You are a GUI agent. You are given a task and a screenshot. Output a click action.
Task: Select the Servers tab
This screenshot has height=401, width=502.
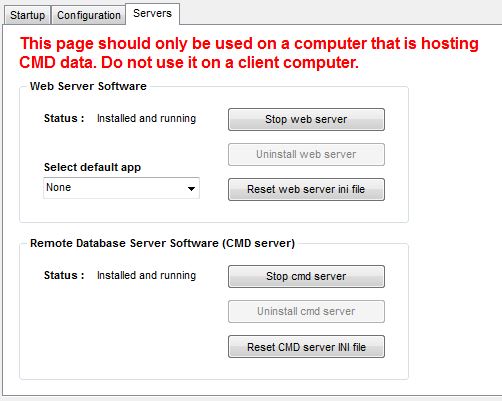pos(152,14)
